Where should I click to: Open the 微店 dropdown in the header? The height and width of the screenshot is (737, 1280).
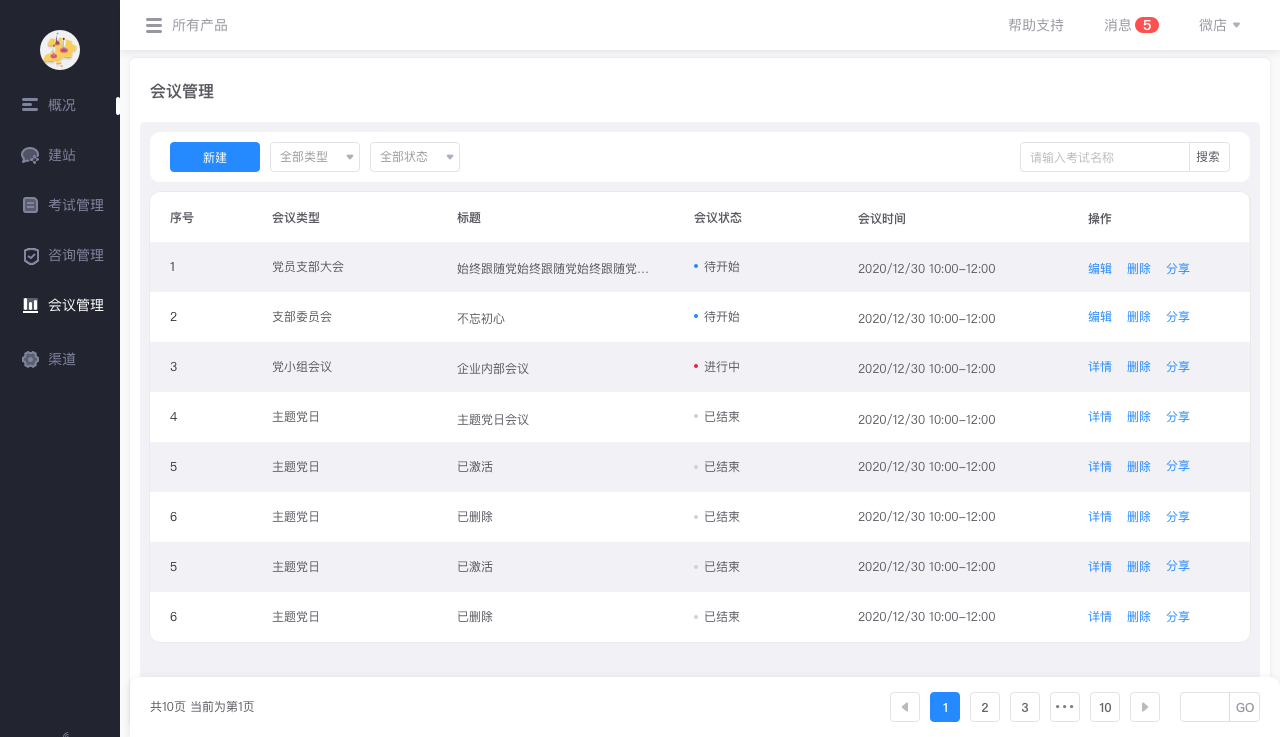click(1219, 25)
